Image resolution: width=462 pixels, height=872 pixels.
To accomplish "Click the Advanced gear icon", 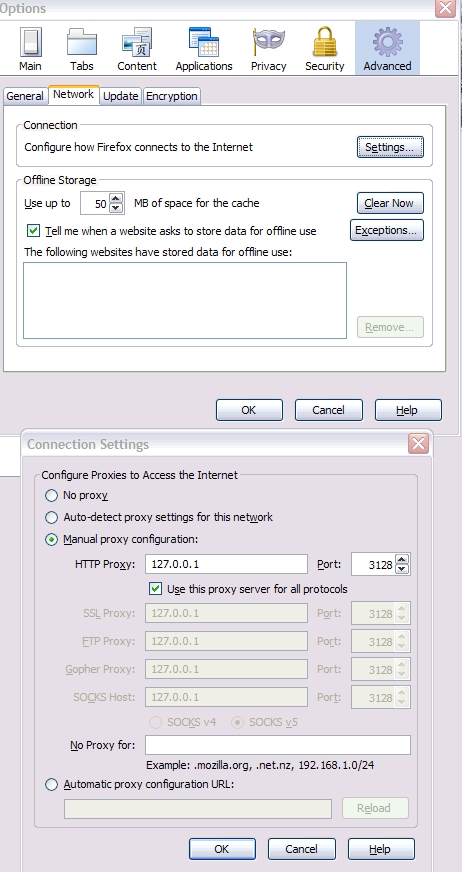I will point(387,42).
